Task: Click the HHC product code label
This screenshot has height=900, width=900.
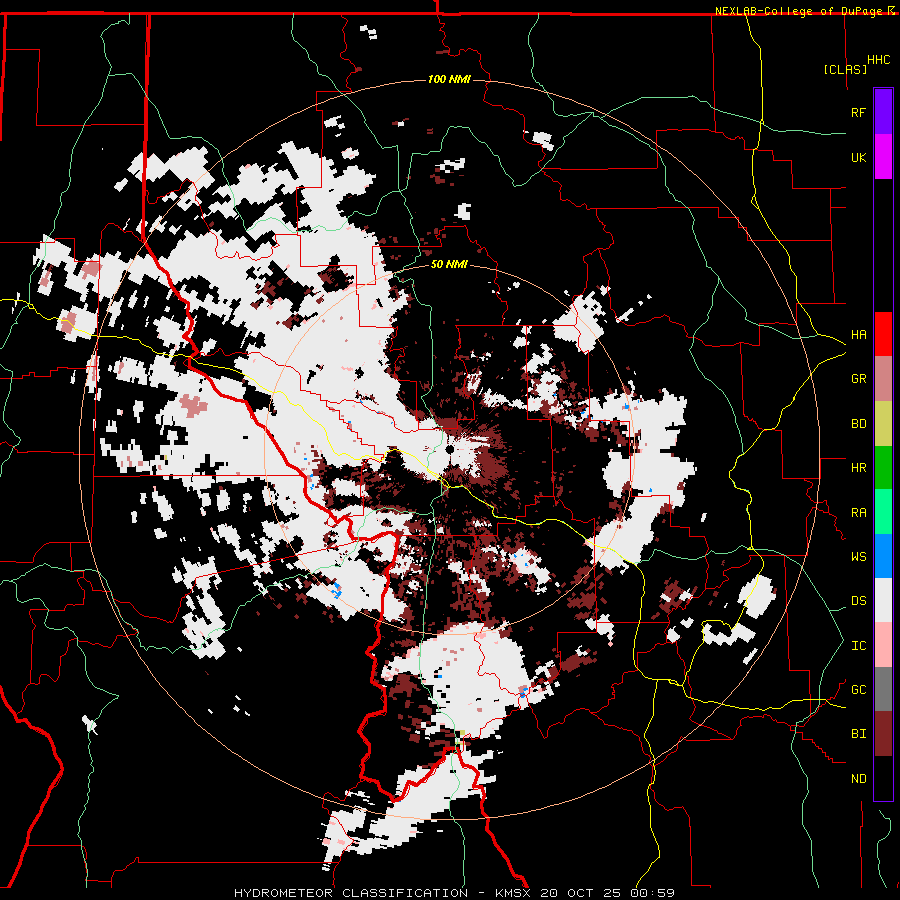Action: click(x=878, y=60)
